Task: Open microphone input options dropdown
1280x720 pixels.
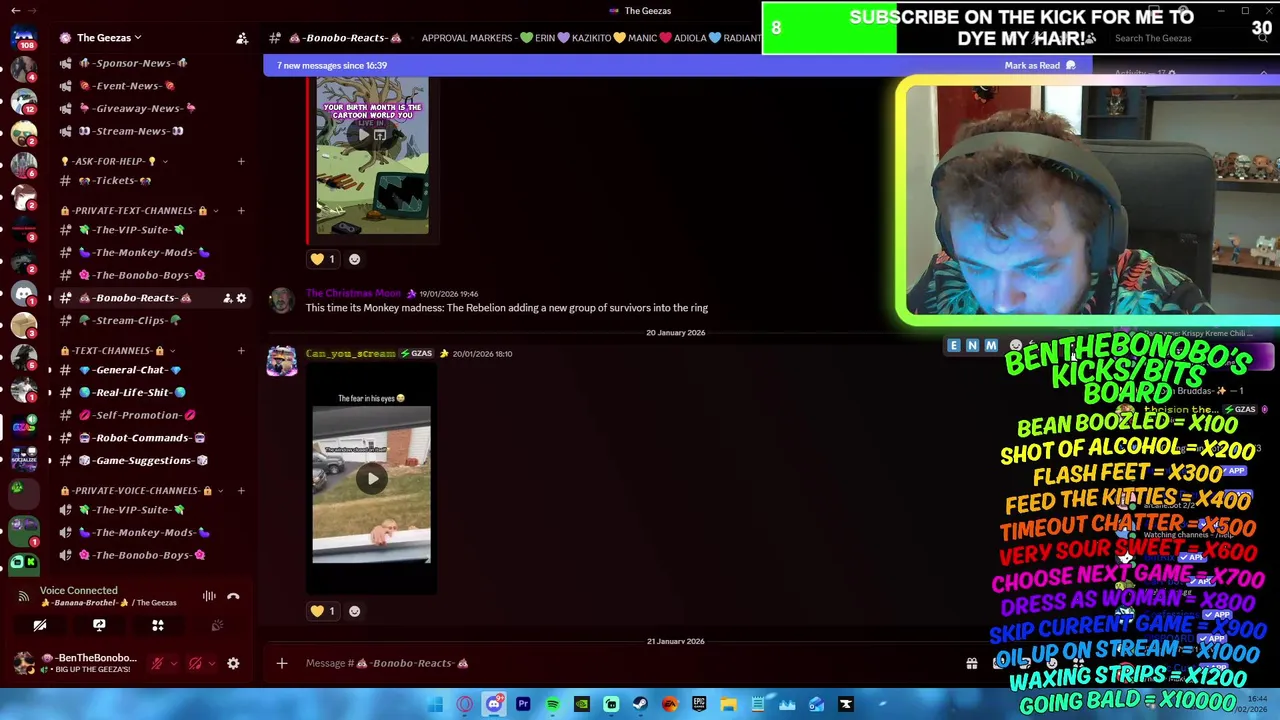Action: pyautogui.click(x=174, y=664)
